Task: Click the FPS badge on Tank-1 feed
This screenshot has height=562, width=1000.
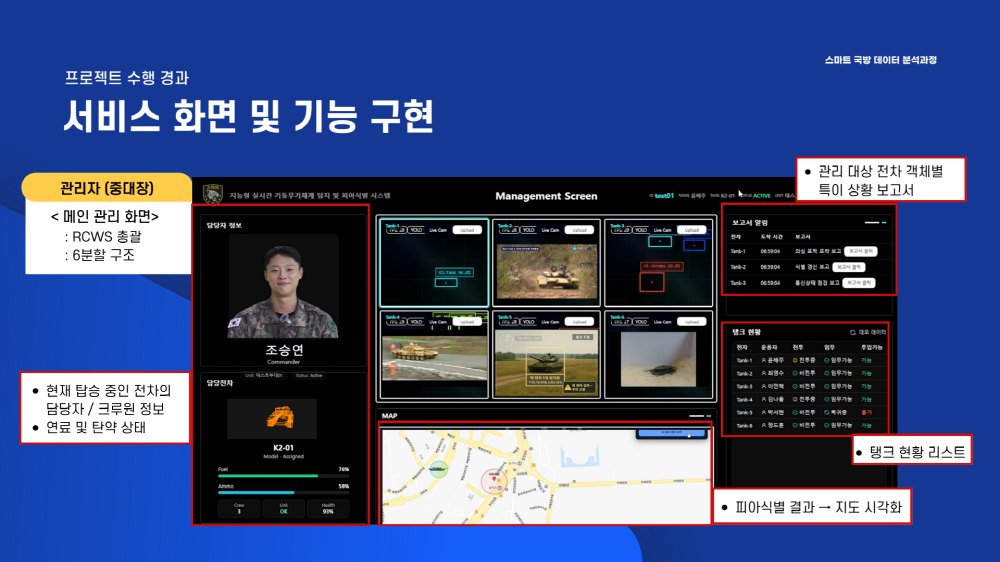Action: 397,230
